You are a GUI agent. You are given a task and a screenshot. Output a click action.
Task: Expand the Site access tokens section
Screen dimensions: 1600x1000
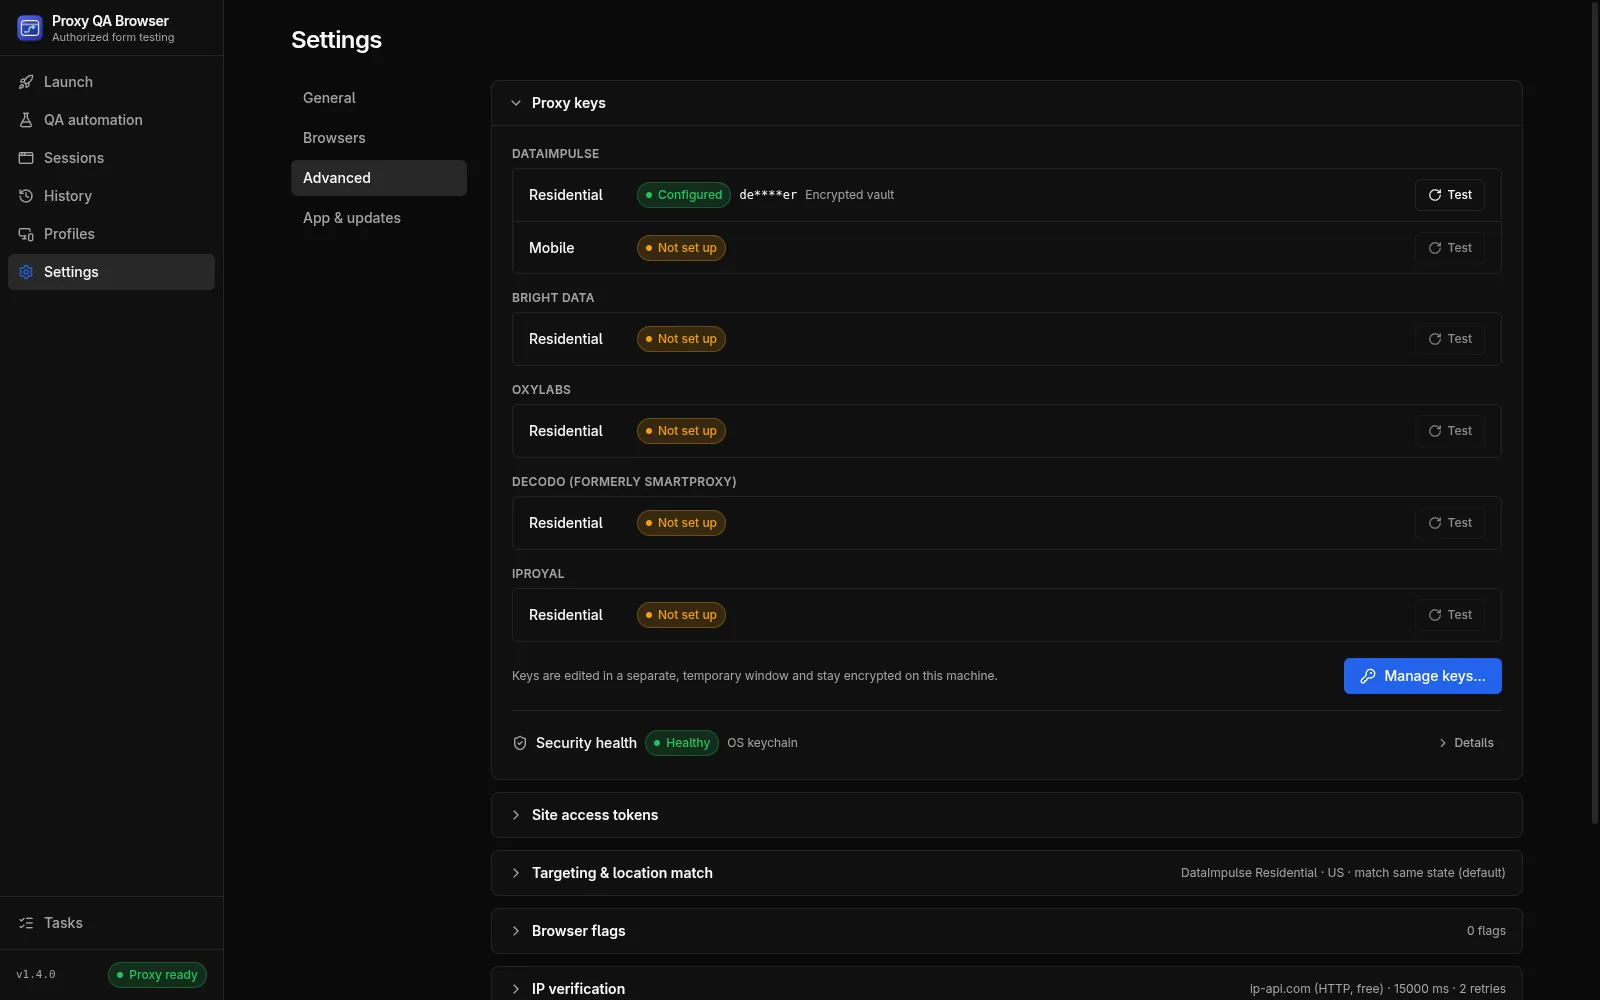pyautogui.click(x=1007, y=815)
